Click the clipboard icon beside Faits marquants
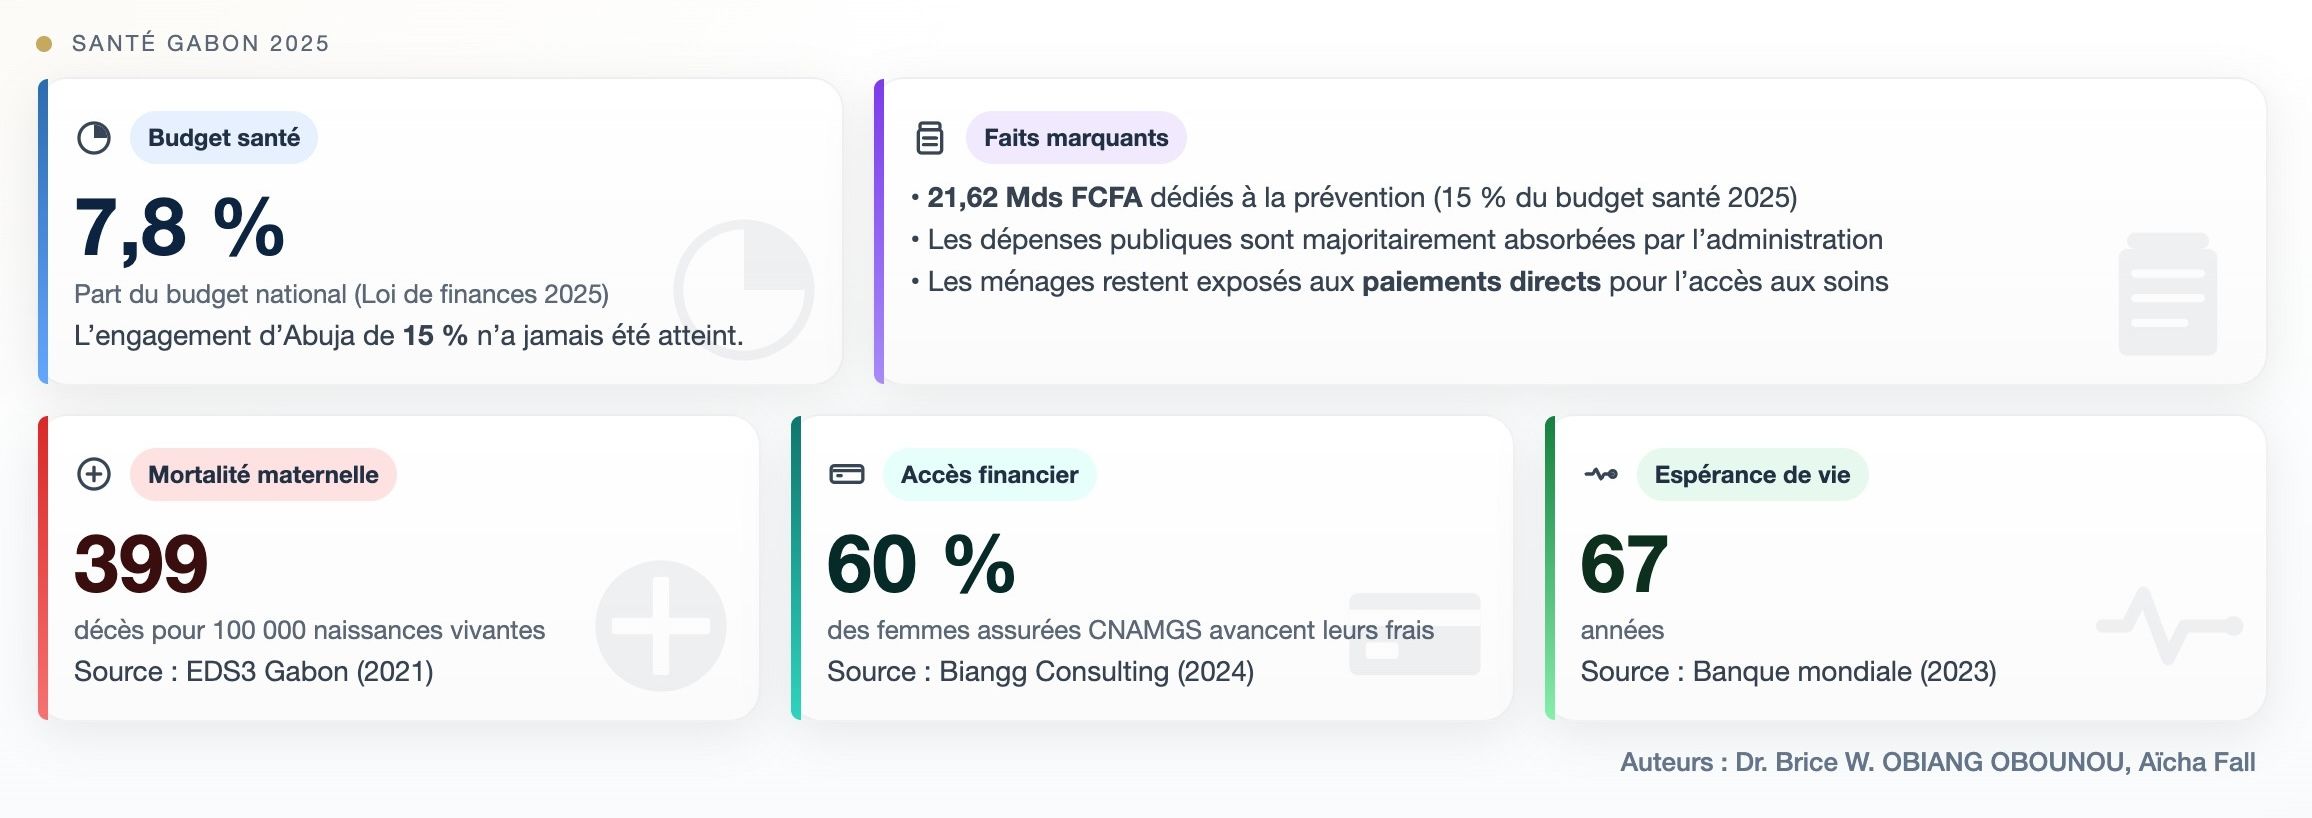The image size is (2312, 818). (x=930, y=138)
